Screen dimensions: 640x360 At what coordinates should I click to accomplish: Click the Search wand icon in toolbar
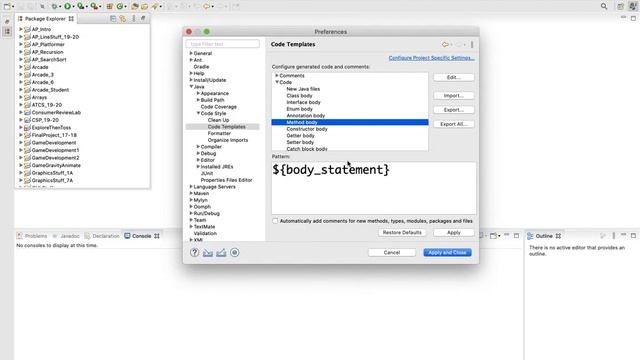pyautogui.click(x=155, y=6)
